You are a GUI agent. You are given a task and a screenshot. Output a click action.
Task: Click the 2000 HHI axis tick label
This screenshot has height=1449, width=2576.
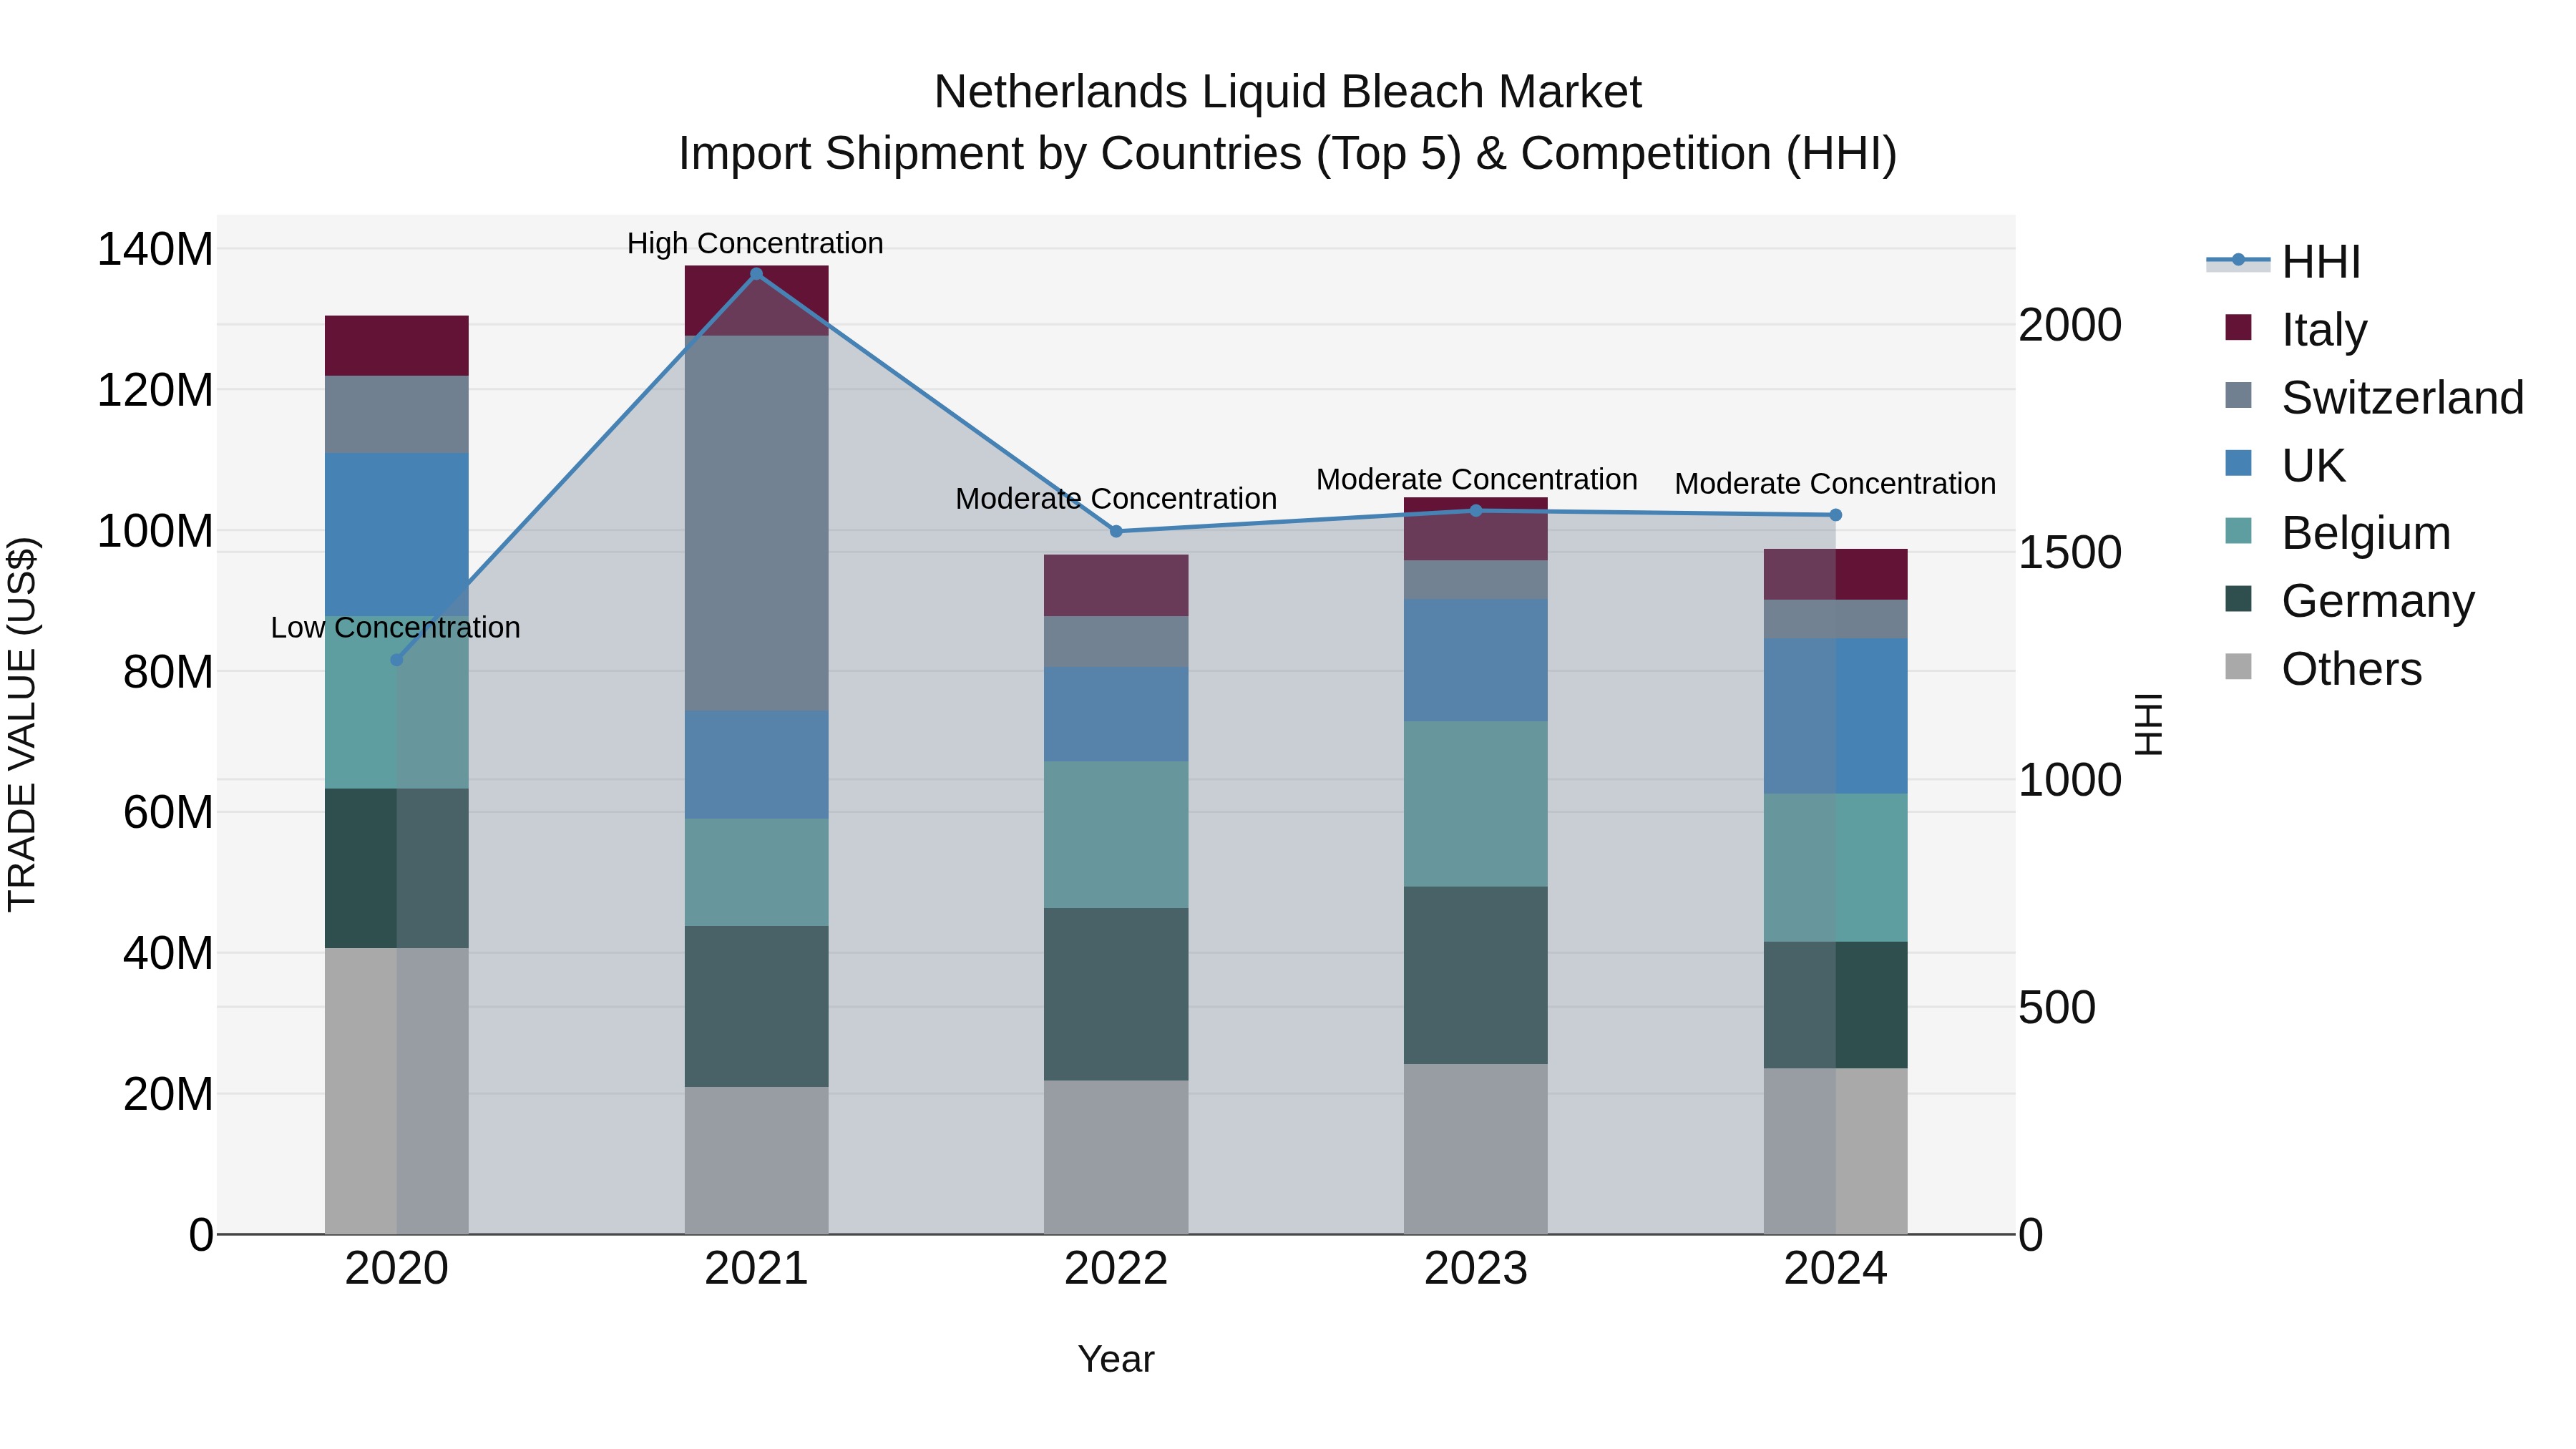2070,325
